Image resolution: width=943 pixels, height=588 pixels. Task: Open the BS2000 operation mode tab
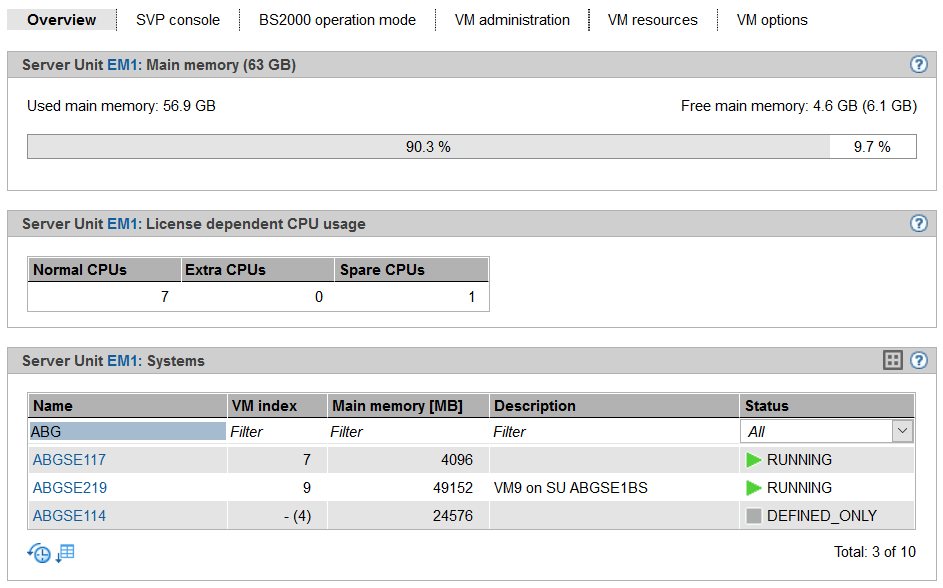click(337, 20)
